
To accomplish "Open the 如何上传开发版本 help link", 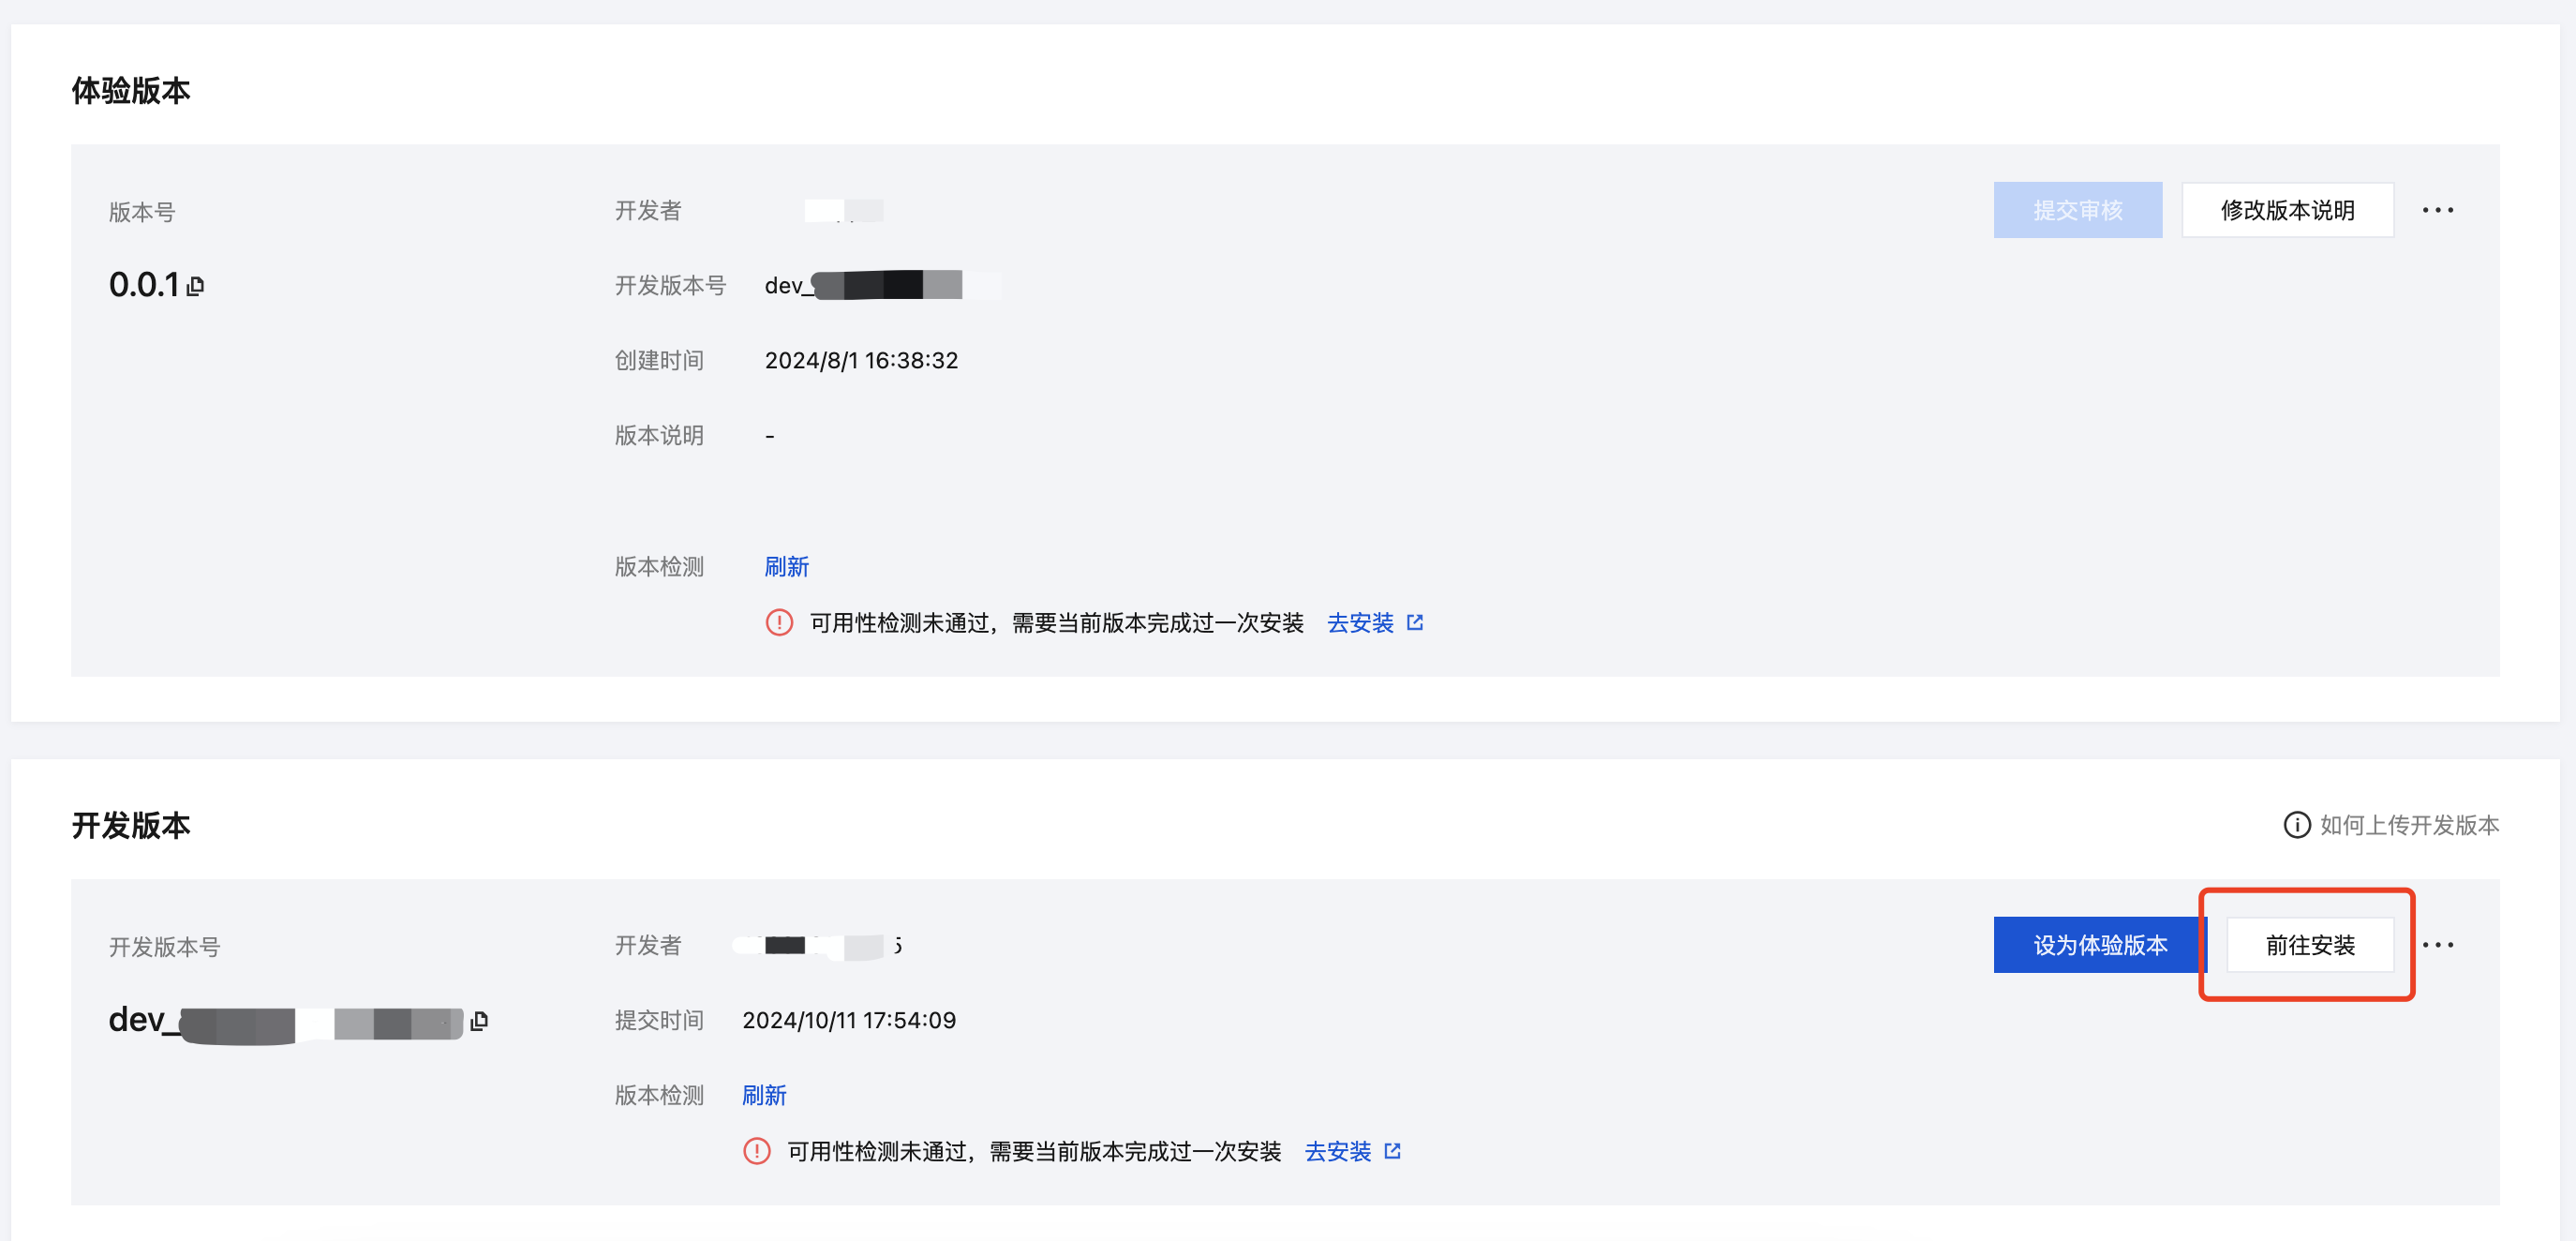I will (x=2408, y=825).
